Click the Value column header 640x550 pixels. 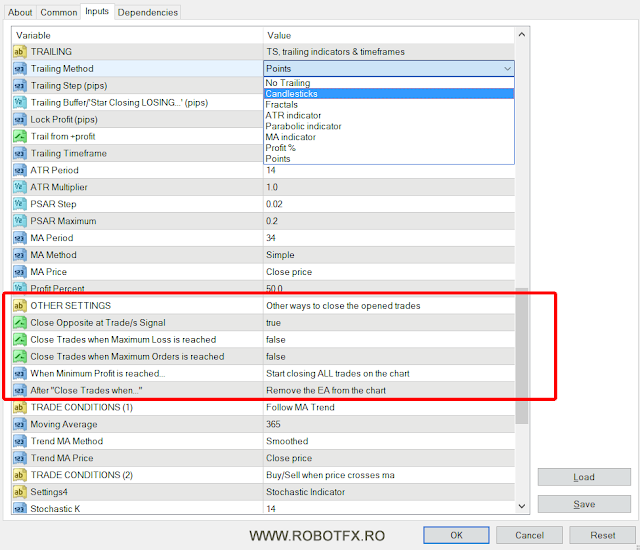point(389,35)
